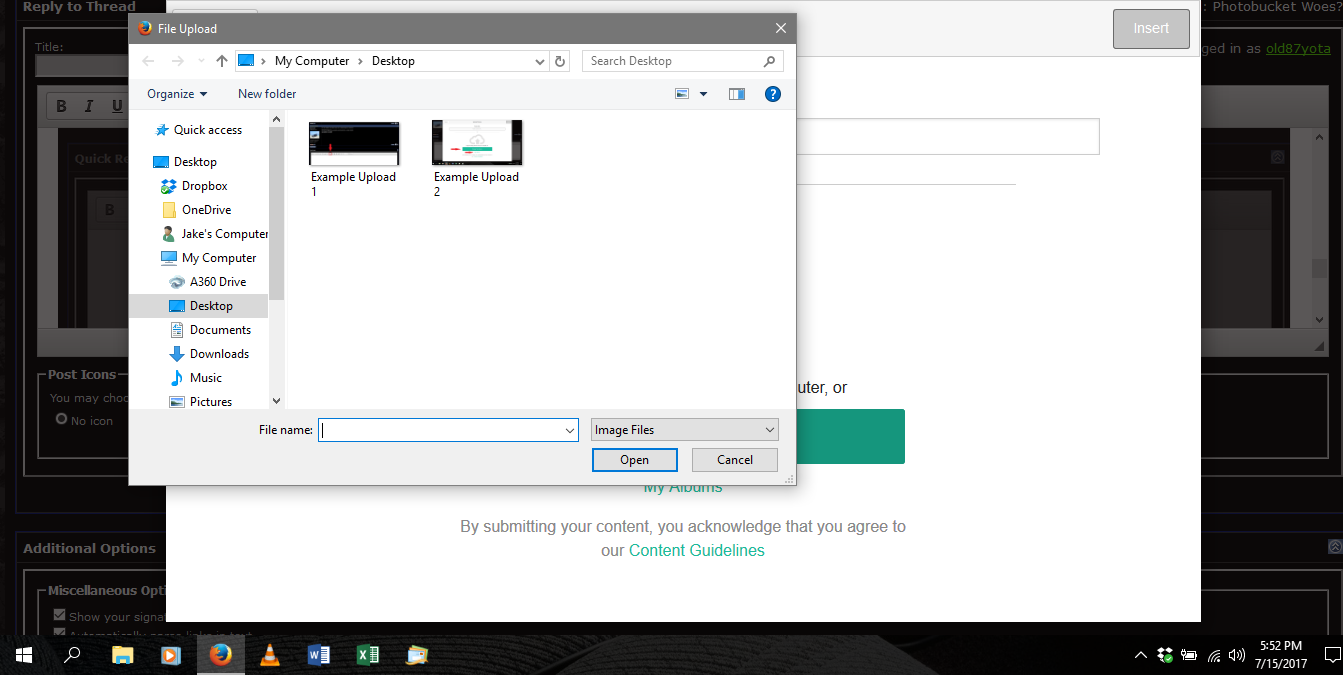Viewport: 1343px width, 675px height.
Task: Click New folder in the toolbar
Action: tap(267, 94)
